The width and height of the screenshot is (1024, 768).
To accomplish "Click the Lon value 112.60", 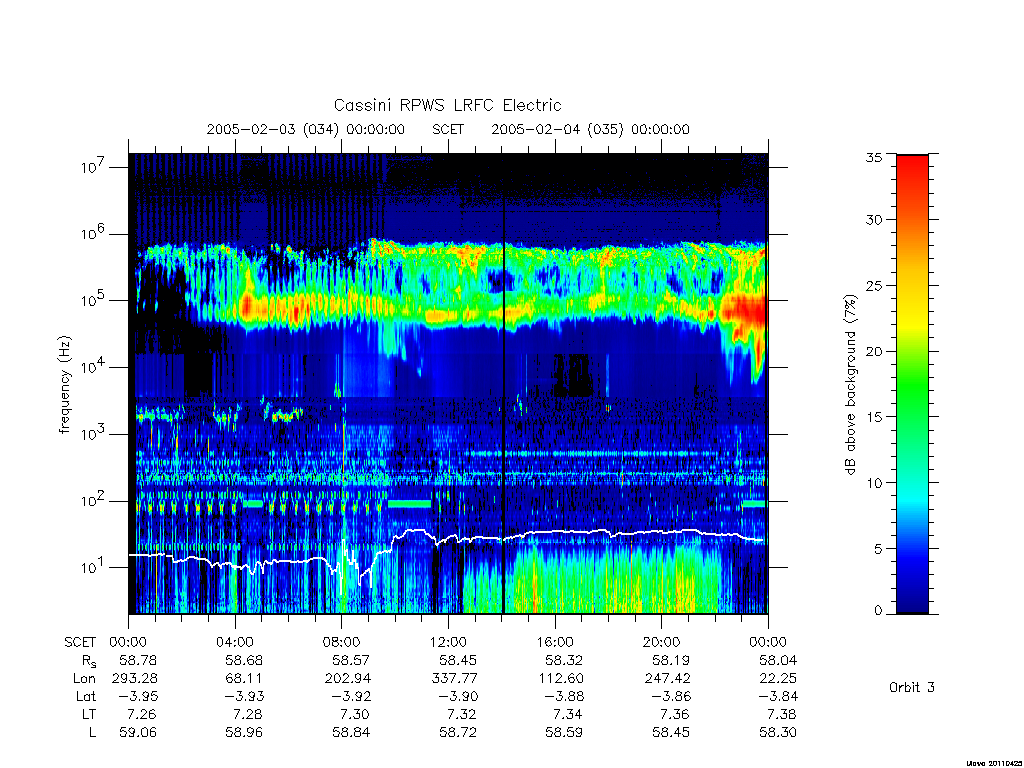I will coord(561,679).
